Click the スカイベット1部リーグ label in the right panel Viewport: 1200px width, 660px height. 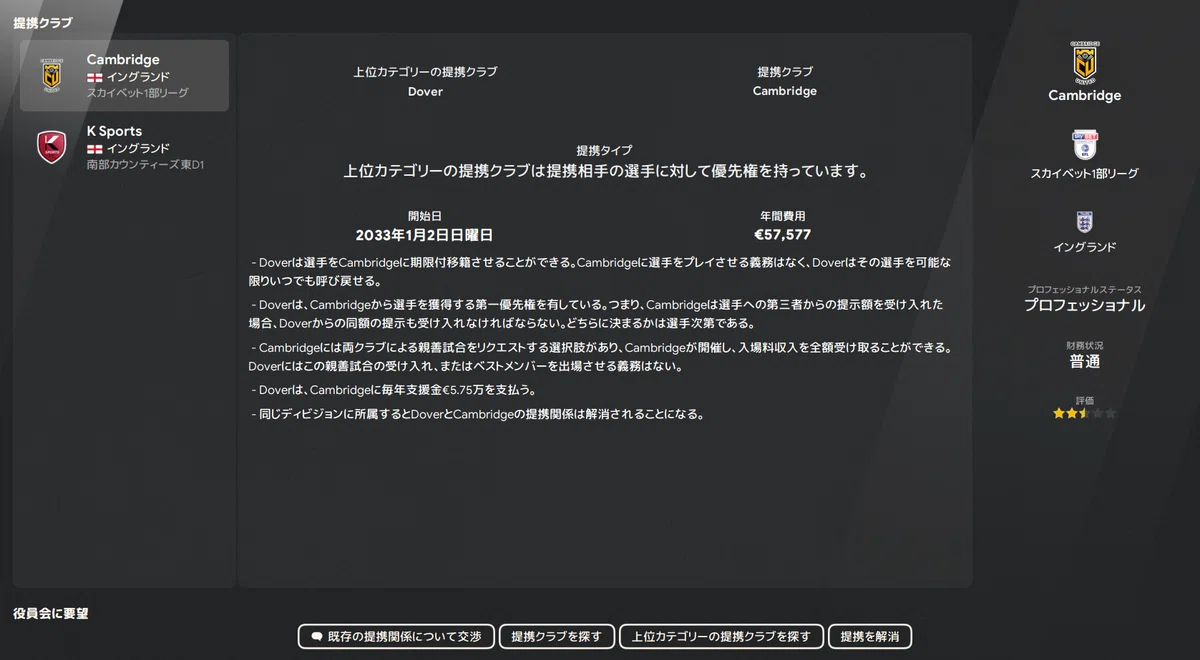coord(1084,174)
